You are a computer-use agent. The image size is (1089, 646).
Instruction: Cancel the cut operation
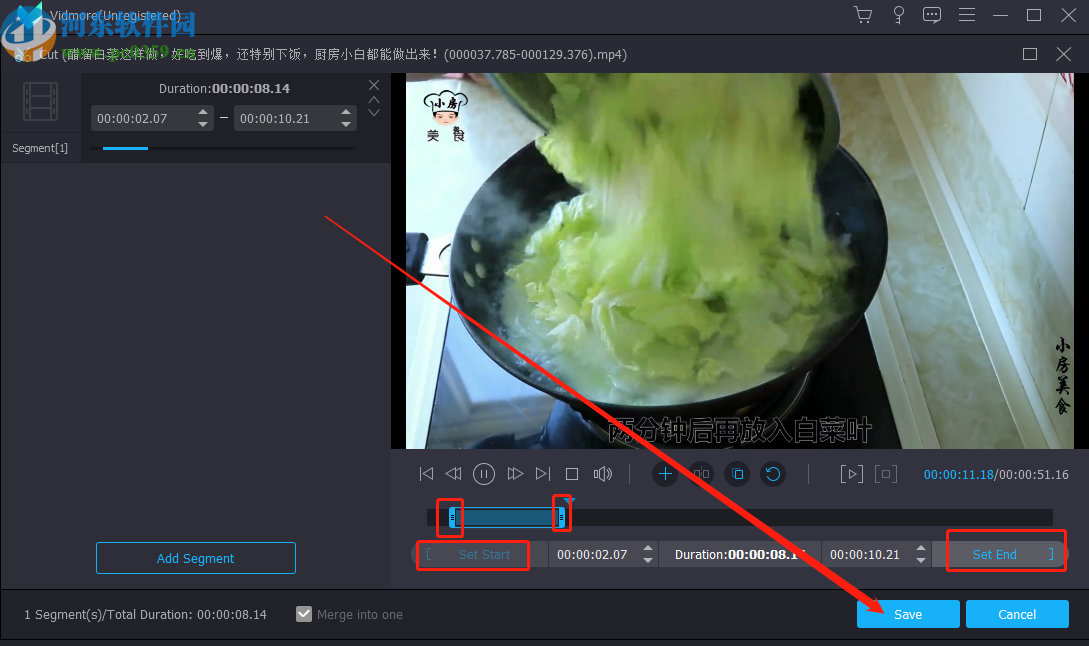click(1017, 614)
